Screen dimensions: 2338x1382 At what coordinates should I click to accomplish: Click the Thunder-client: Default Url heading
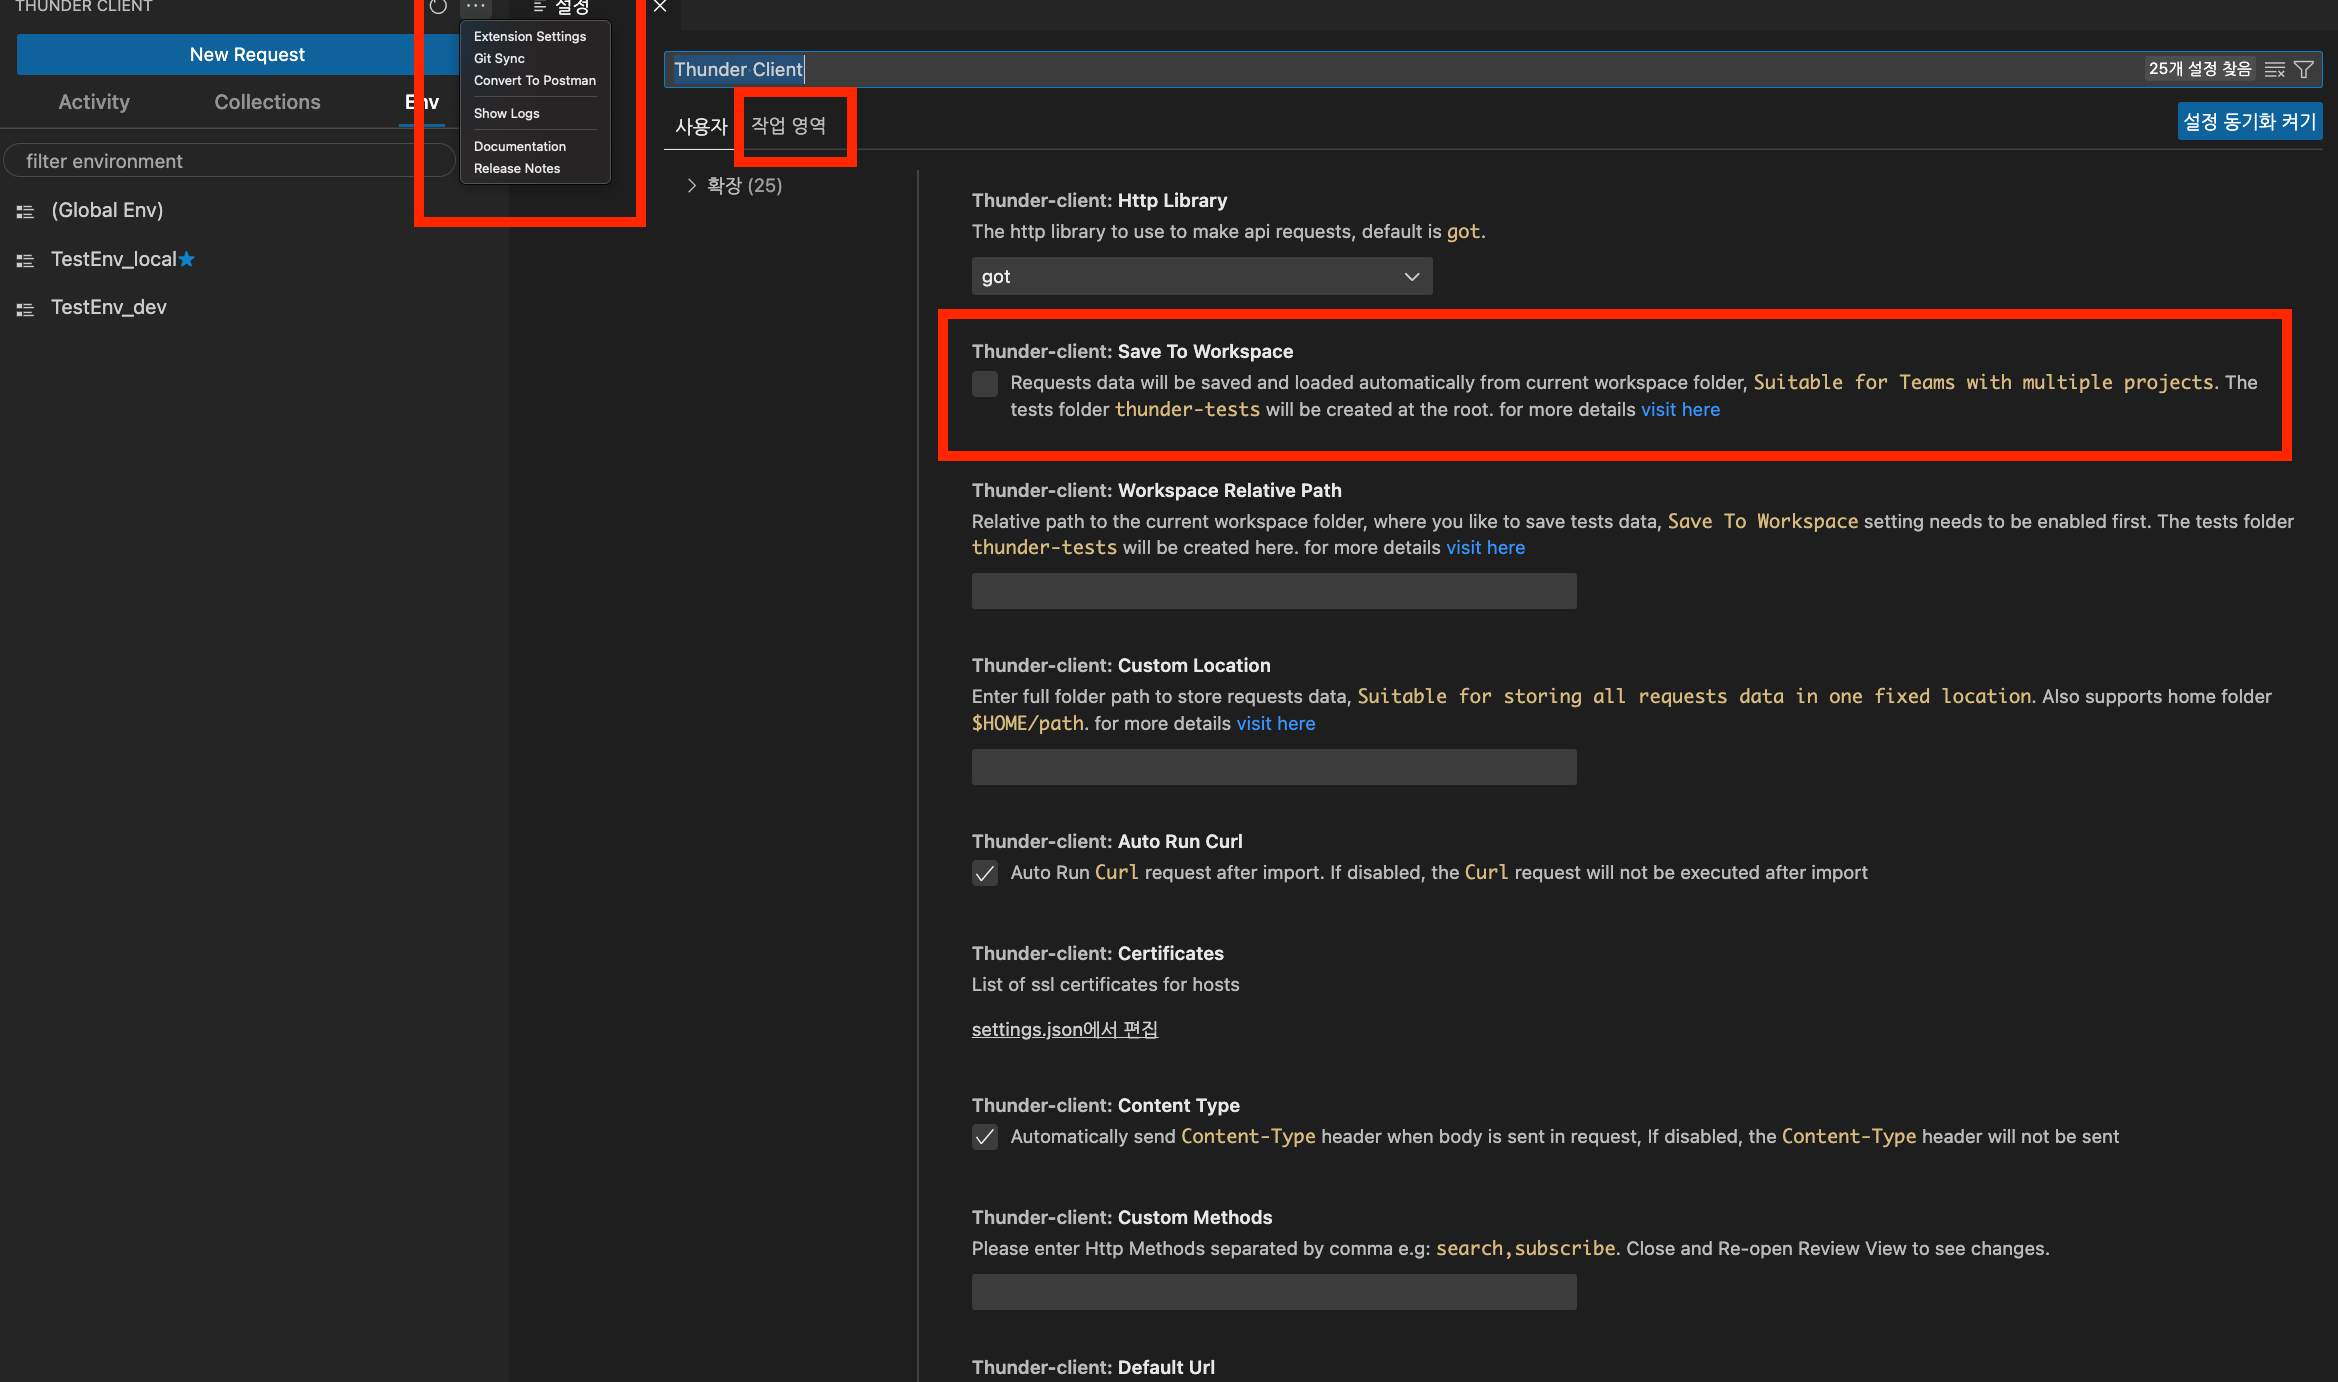click(x=1093, y=1367)
